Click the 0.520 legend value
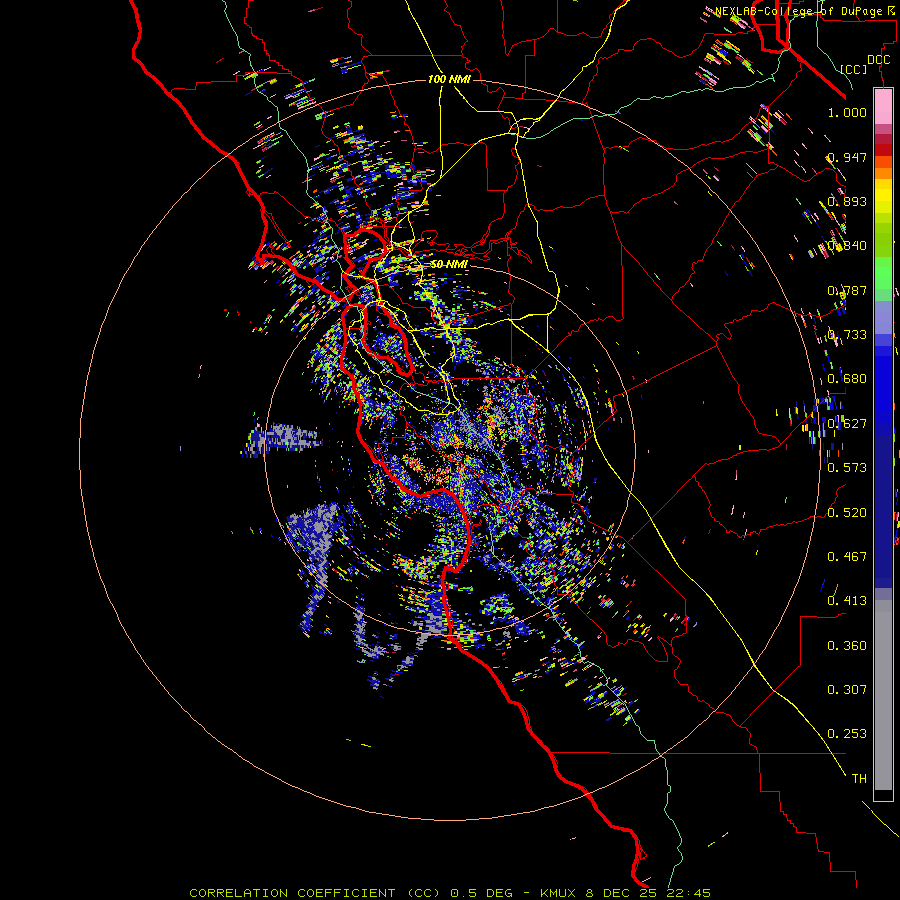900x900 pixels. pos(847,513)
